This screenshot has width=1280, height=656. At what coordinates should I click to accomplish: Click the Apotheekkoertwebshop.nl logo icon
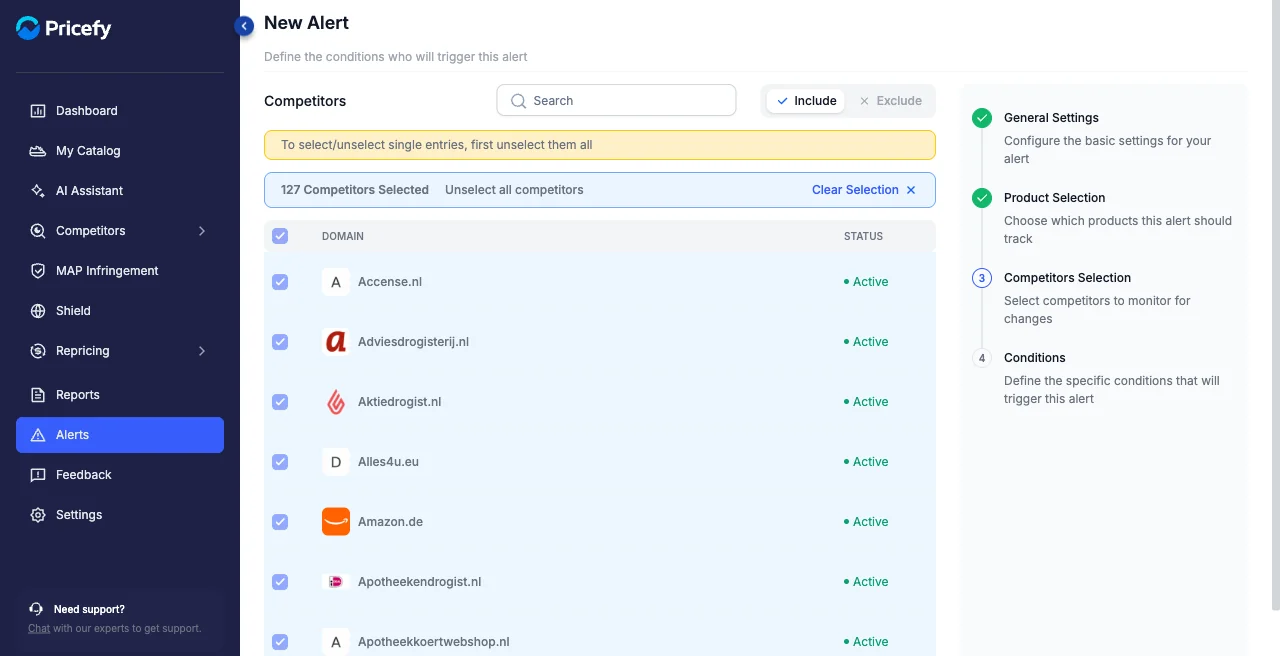pos(336,642)
